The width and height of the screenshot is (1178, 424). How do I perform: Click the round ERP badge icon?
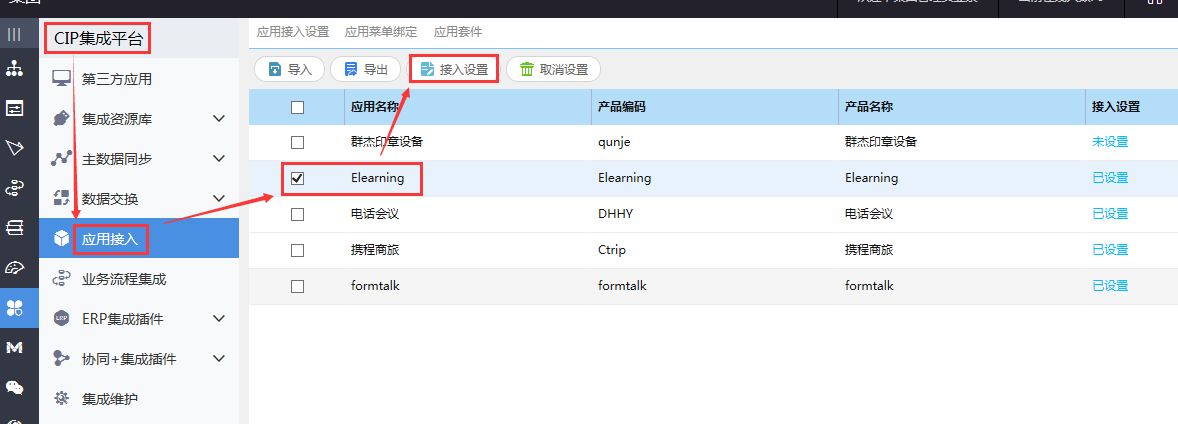[62, 319]
